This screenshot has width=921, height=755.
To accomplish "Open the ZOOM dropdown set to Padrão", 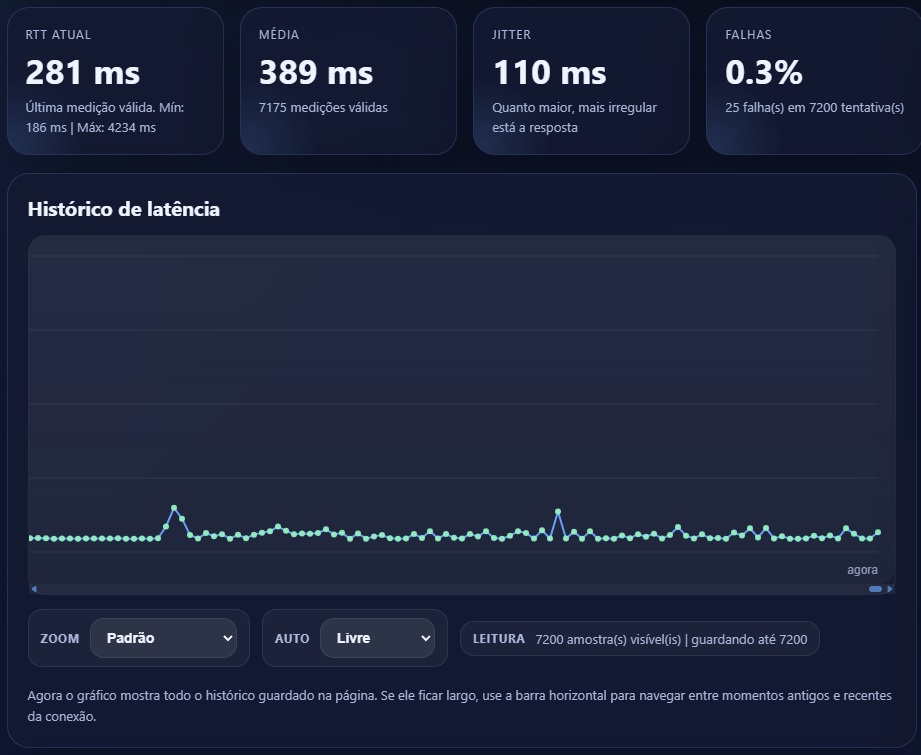I will pos(163,638).
